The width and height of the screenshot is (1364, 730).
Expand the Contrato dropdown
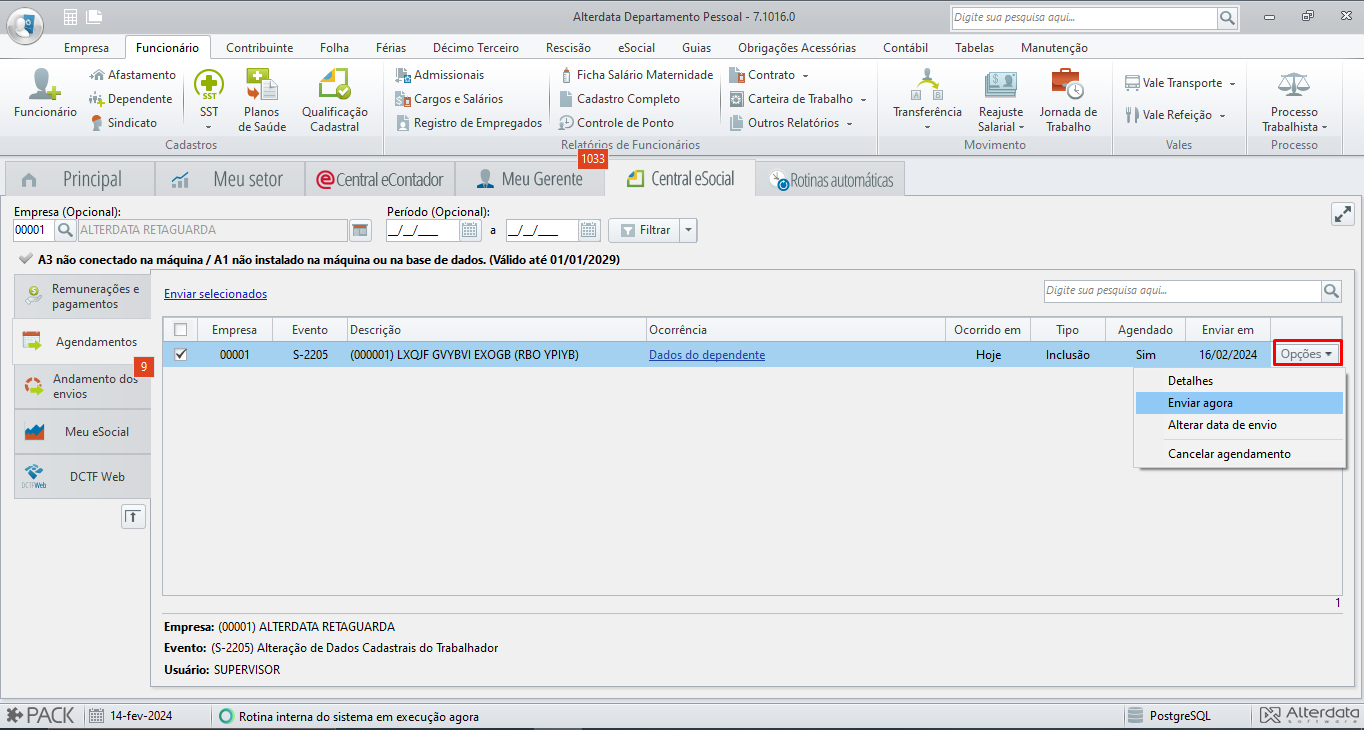coord(805,75)
